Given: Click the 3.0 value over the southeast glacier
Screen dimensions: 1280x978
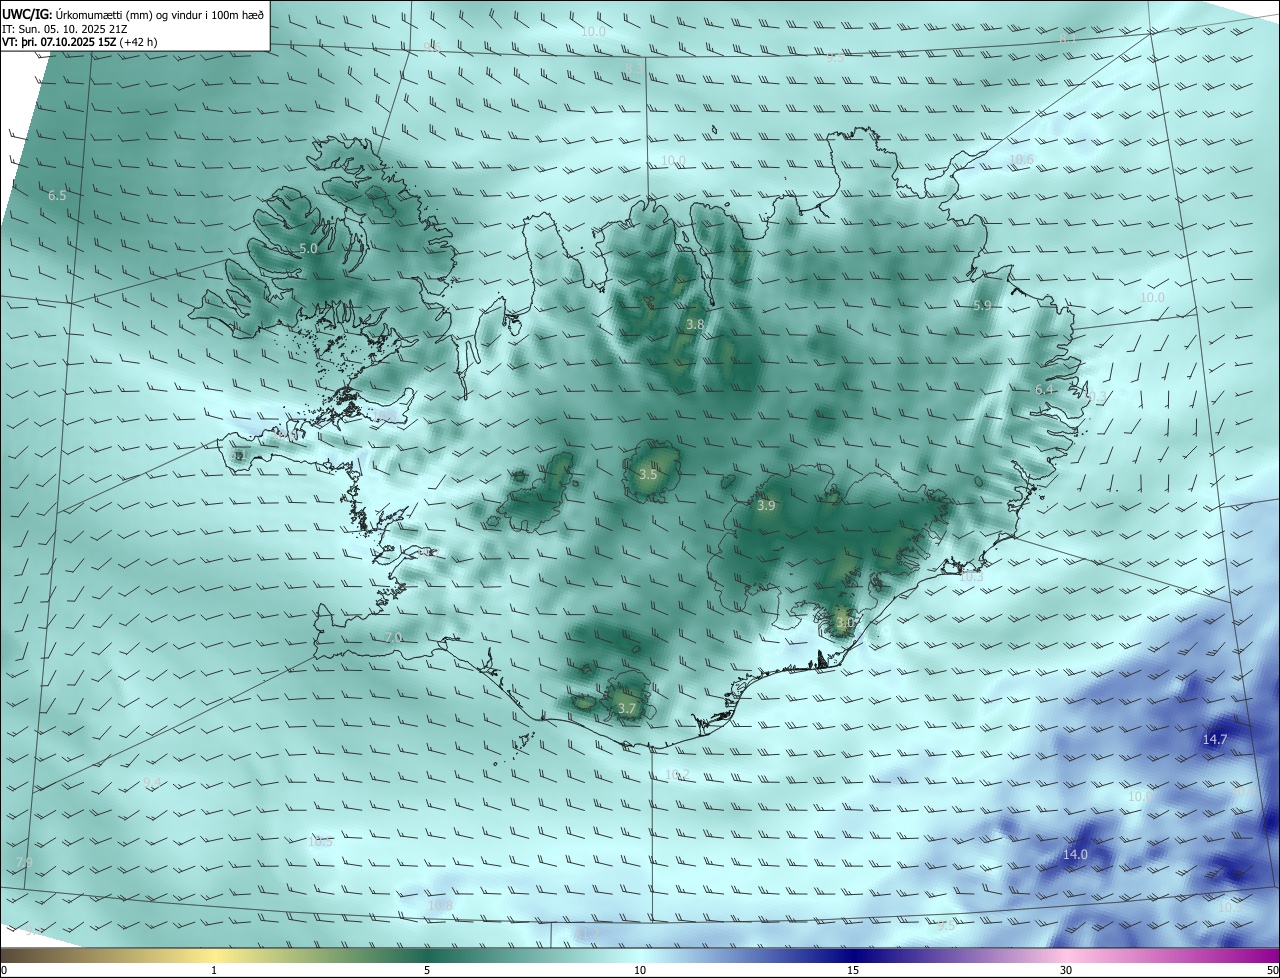Looking at the screenshot, I should coord(844,622).
